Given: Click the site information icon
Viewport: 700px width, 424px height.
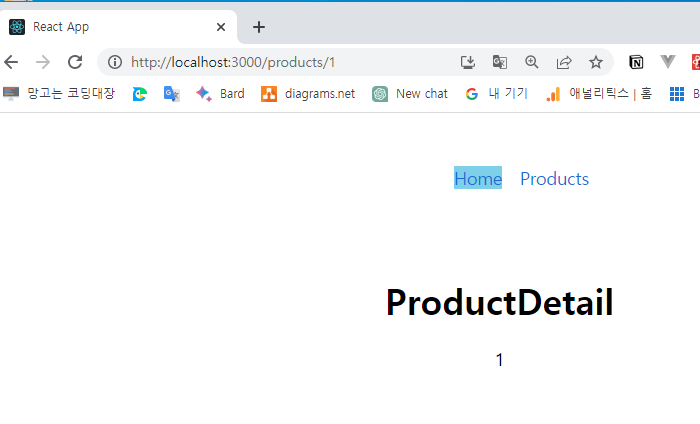Looking at the screenshot, I should tap(115, 62).
